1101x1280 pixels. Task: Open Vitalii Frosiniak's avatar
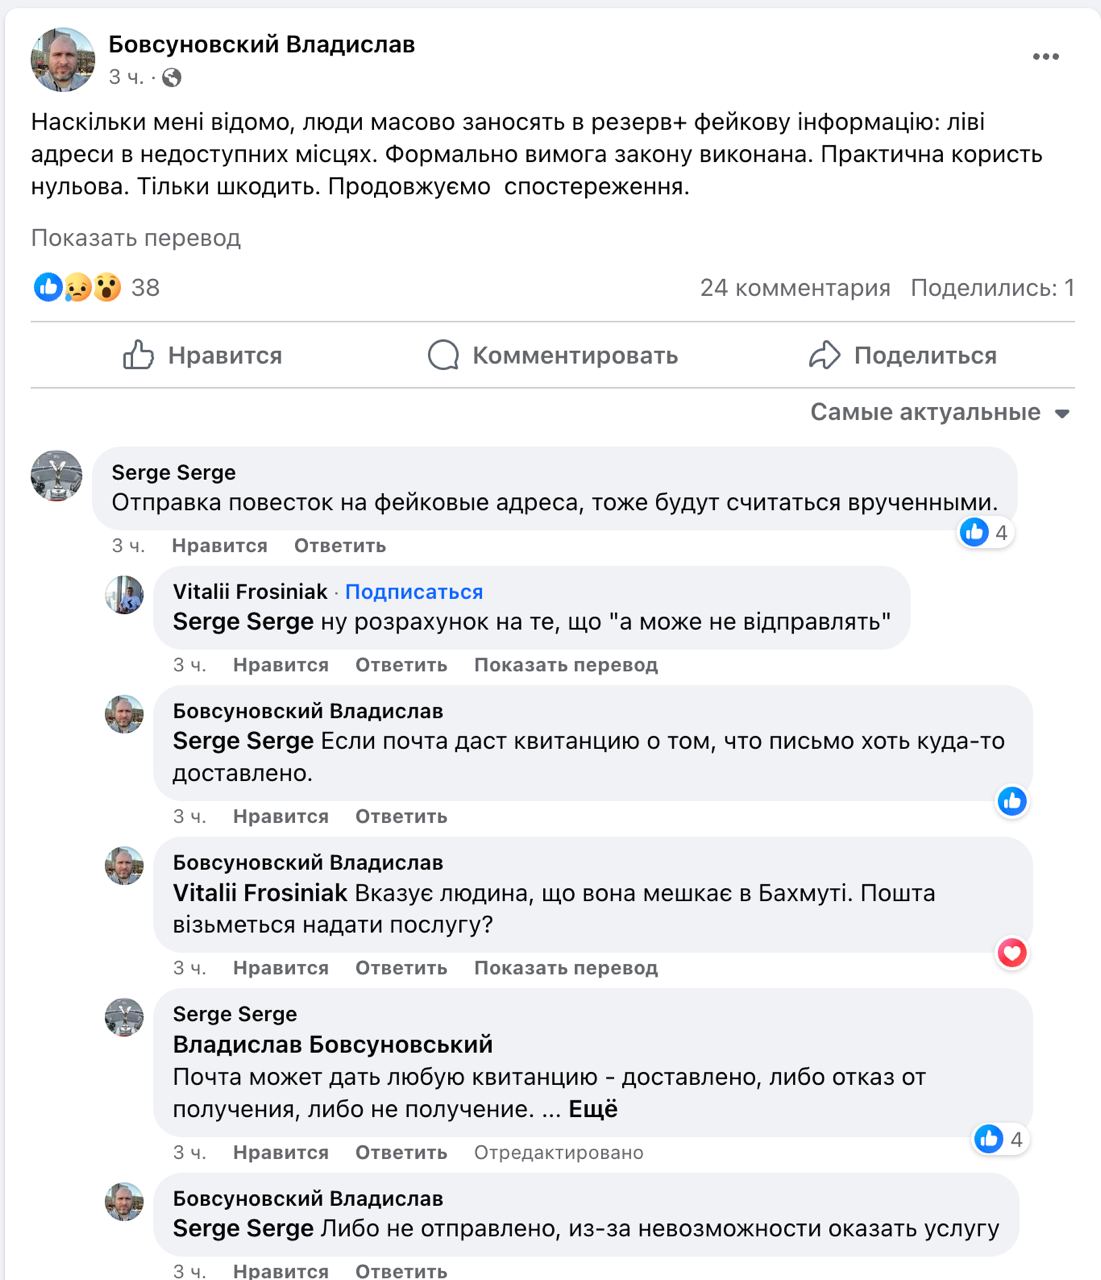(125, 595)
